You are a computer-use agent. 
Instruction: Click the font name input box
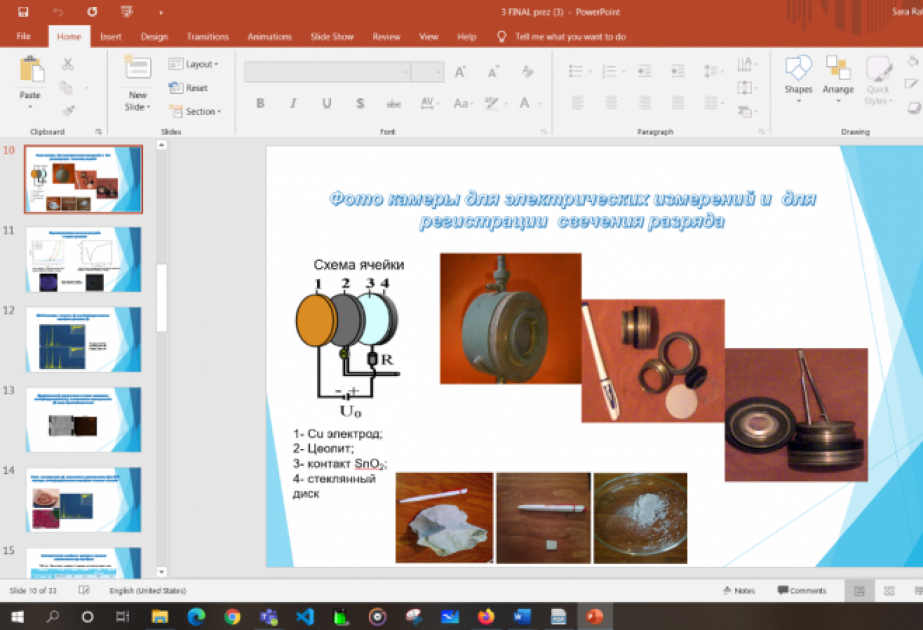(327, 72)
